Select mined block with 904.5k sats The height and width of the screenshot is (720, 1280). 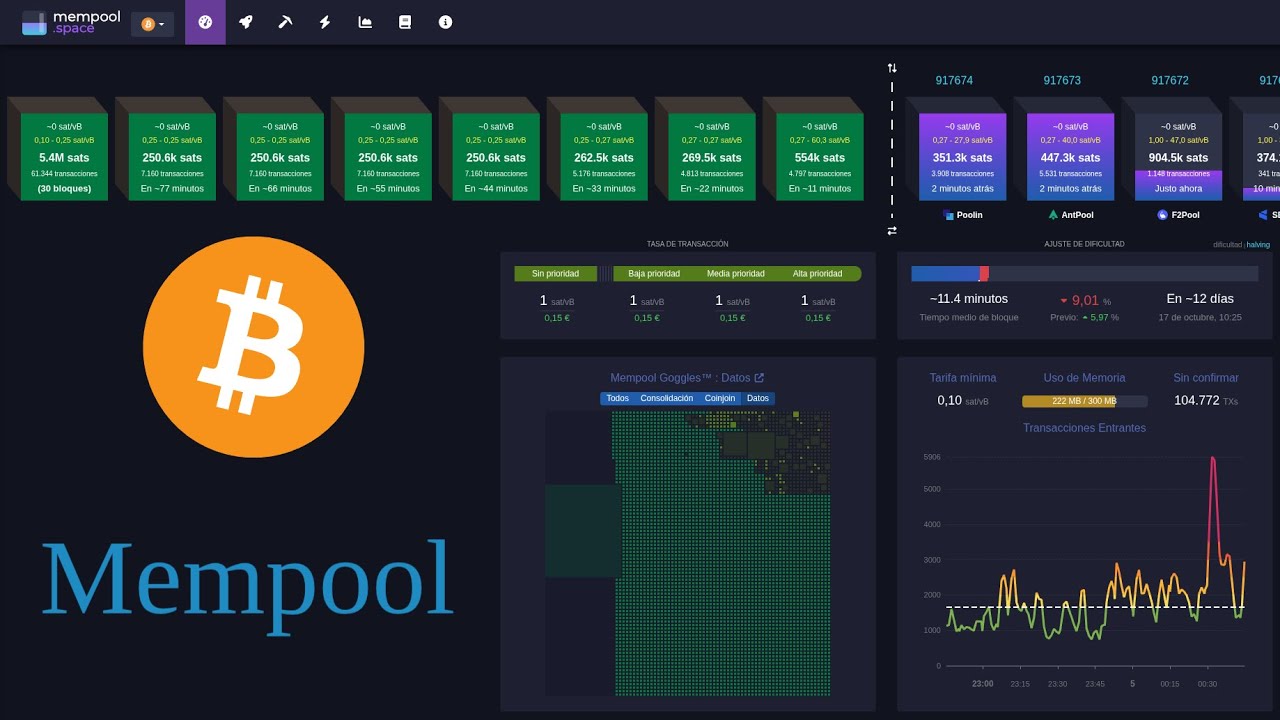[x=1178, y=157]
